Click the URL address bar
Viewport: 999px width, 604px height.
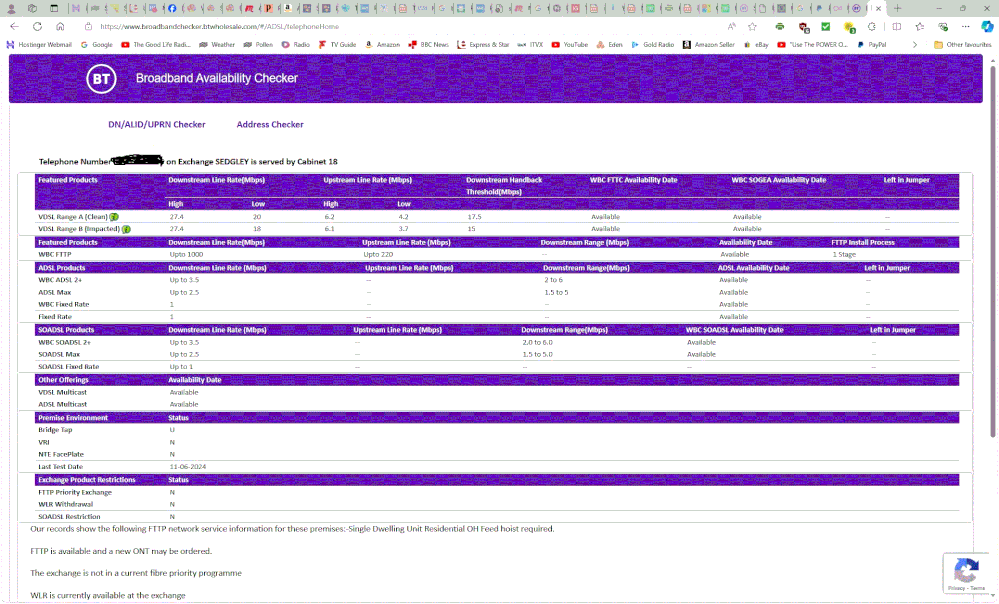point(400,27)
